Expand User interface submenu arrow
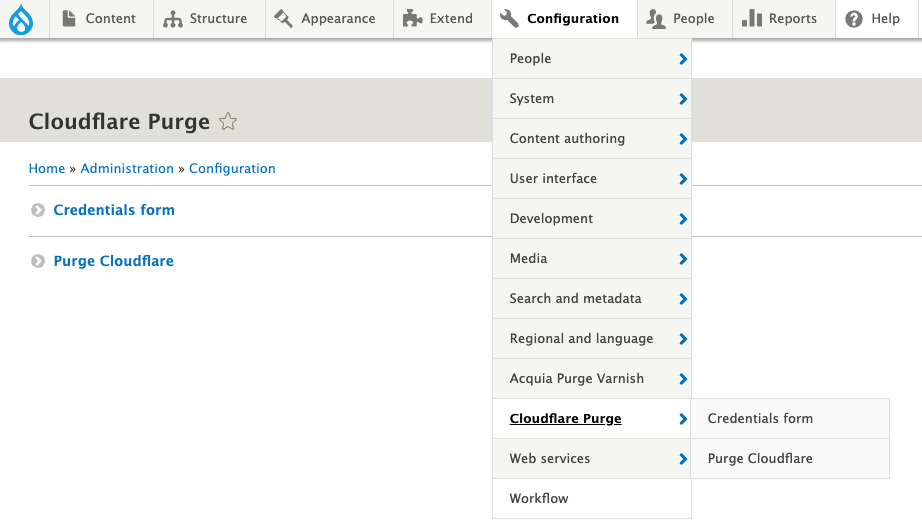Image resolution: width=922 pixels, height=520 pixels. pos(683,179)
